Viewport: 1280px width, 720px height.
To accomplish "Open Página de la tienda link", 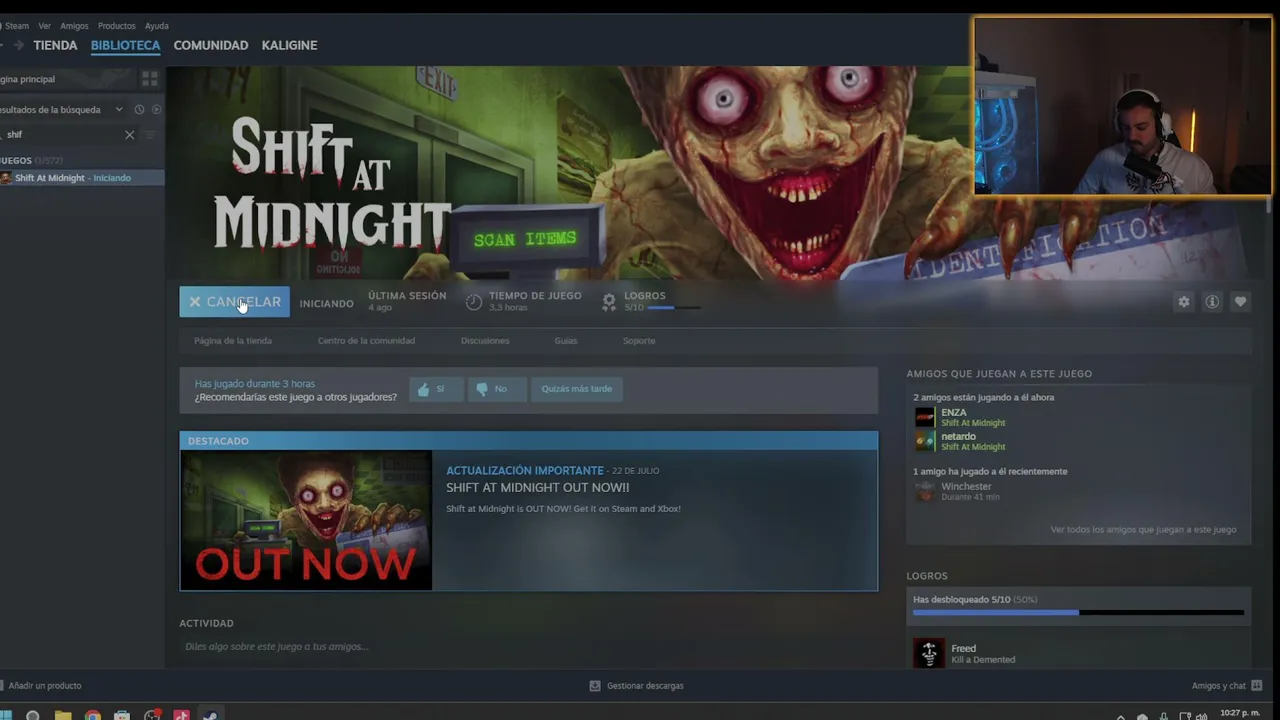I will 233,341.
